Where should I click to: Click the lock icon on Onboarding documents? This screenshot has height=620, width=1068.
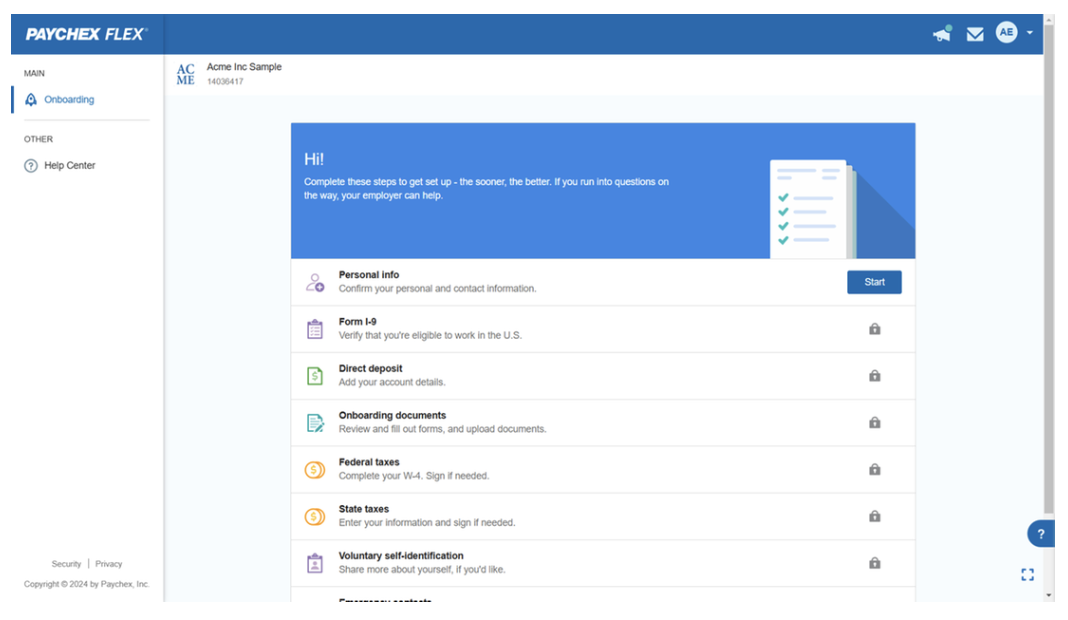tap(874, 422)
